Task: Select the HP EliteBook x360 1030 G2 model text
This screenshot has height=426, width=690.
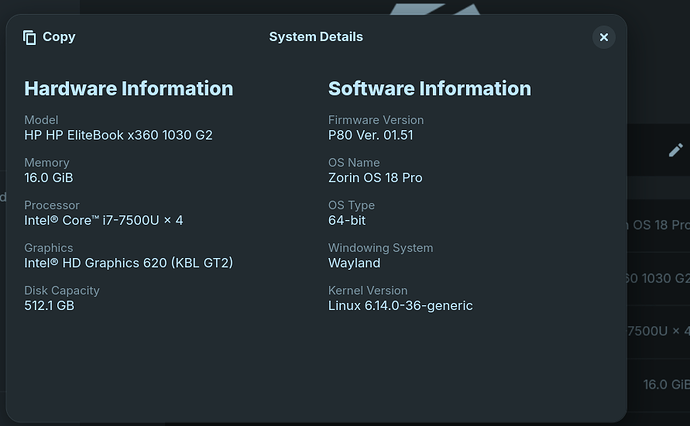Action: click(x=118, y=135)
